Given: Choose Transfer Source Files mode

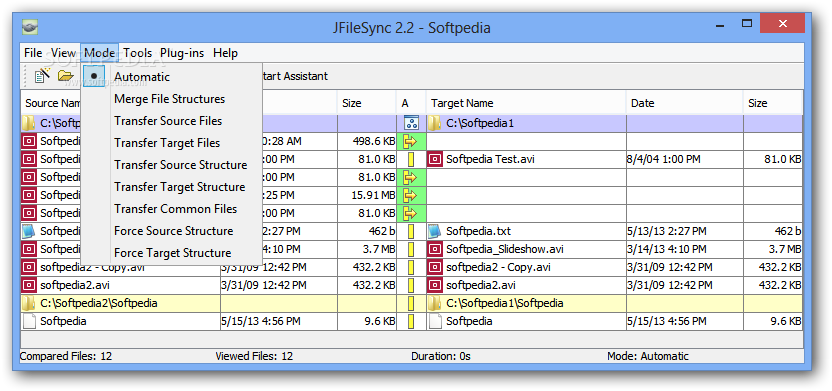Looking at the screenshot, I should (x=171, y=121).
